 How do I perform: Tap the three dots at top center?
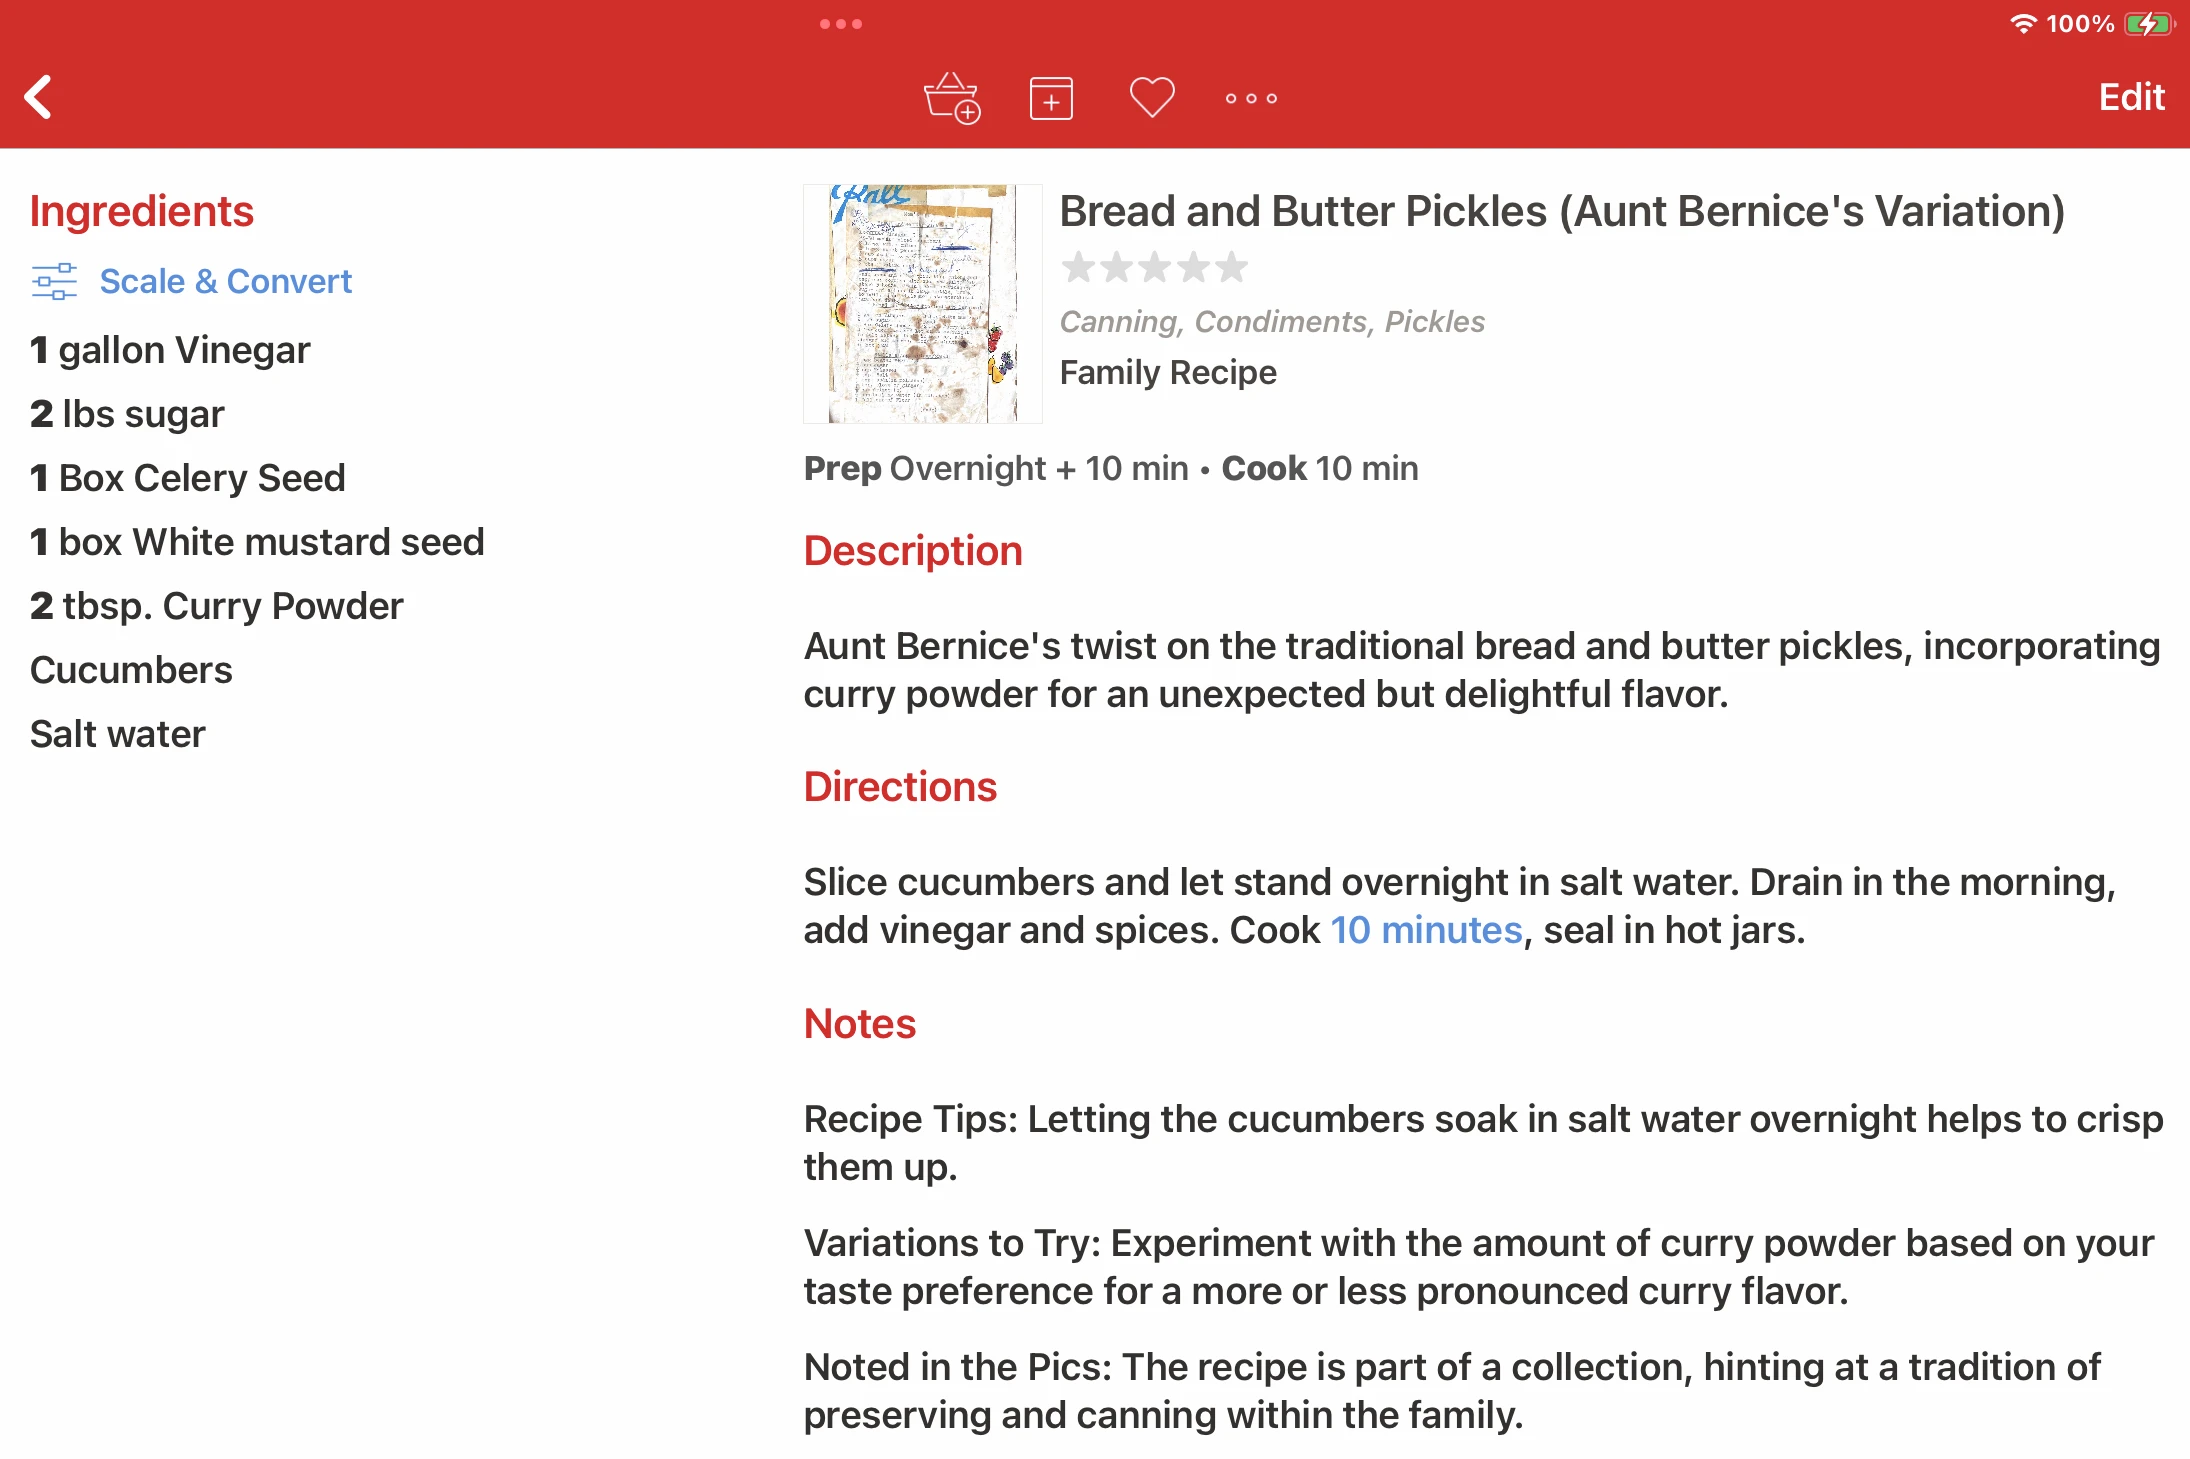pyautogui.click(x=840, y=24)
